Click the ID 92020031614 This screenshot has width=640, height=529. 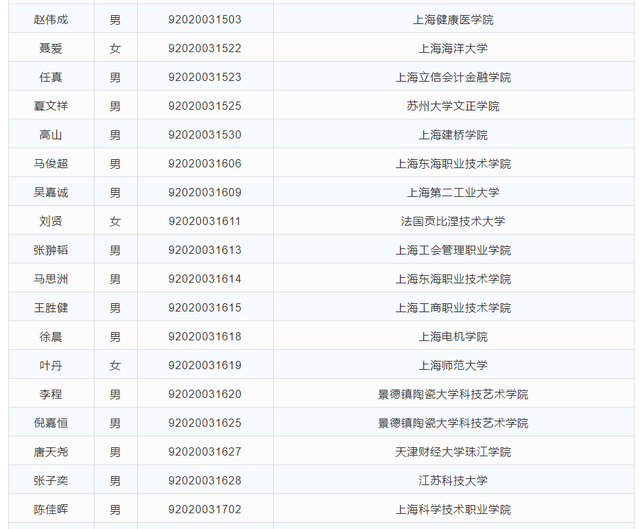[205, 279]
